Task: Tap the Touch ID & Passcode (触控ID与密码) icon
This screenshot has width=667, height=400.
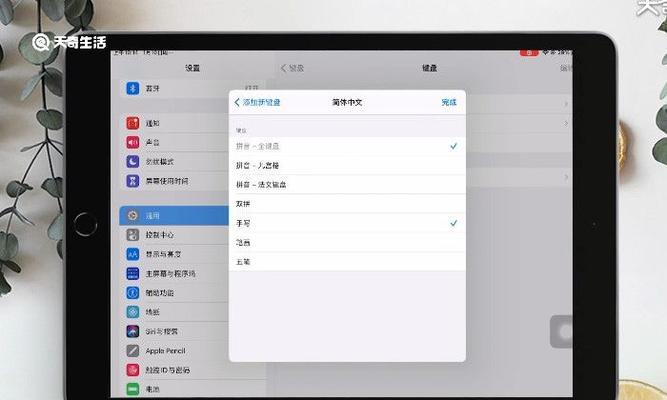Action: (x=133, y=370)
